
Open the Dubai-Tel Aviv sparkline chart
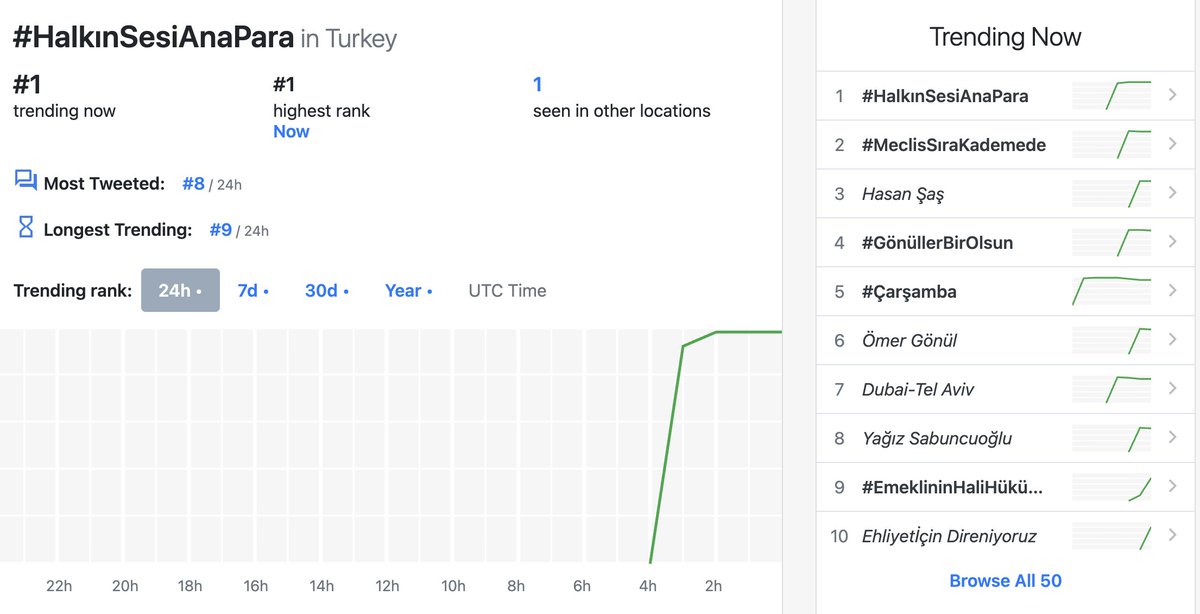[x=1112, y=390]
